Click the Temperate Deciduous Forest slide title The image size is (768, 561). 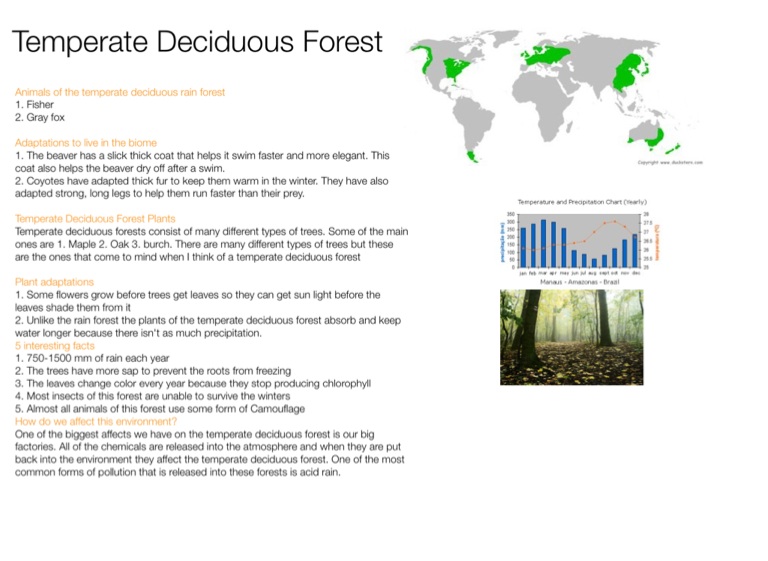[197, 42]
